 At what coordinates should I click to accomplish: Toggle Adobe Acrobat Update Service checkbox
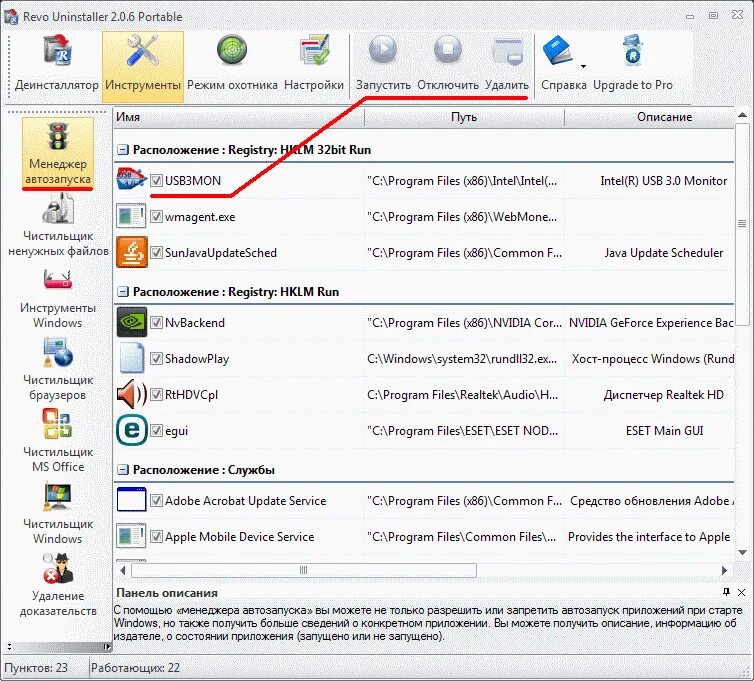coord(156,501)
